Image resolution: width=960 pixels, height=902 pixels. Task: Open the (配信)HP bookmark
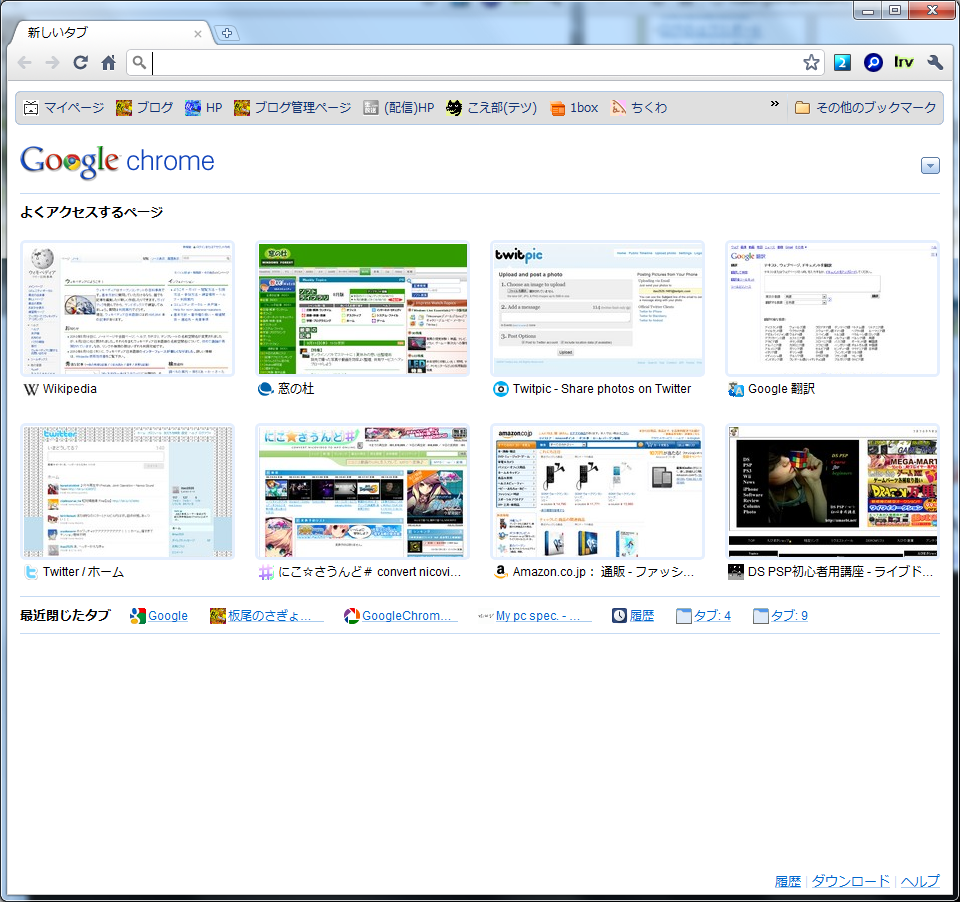[399, 108]
